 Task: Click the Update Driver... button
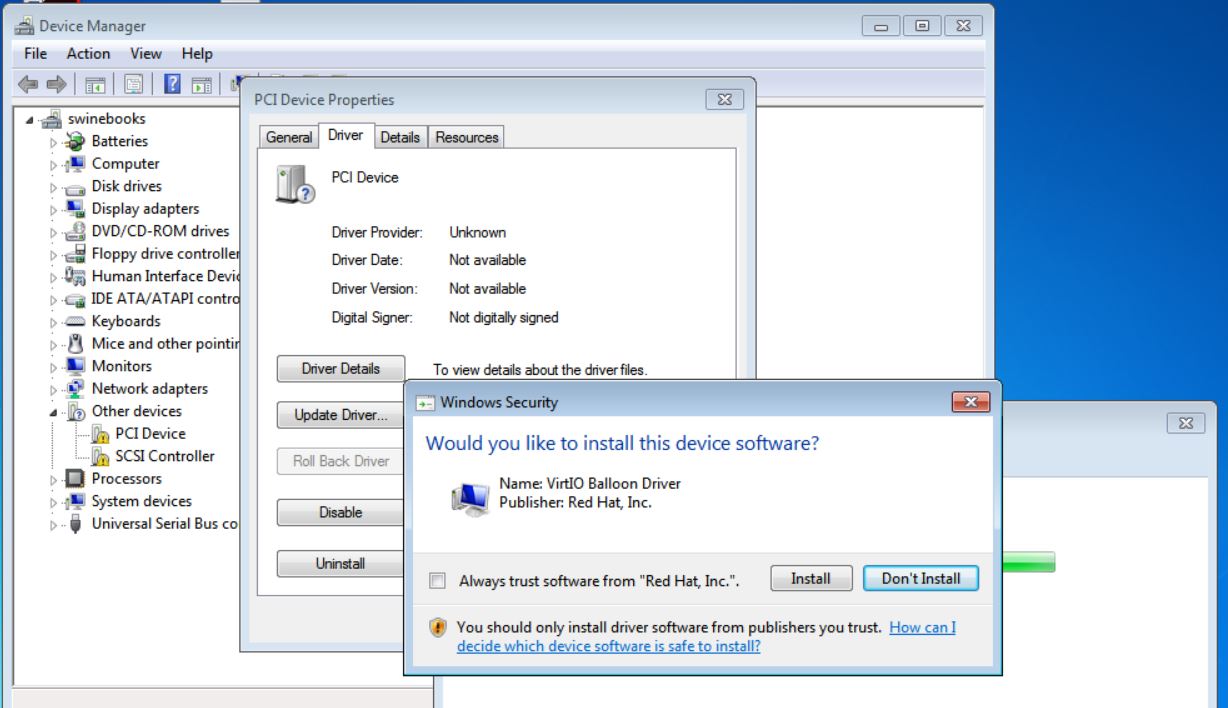tap(340, 415)
